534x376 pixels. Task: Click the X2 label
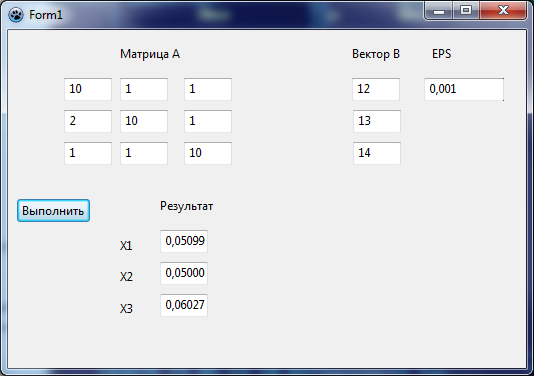point(126,277)
